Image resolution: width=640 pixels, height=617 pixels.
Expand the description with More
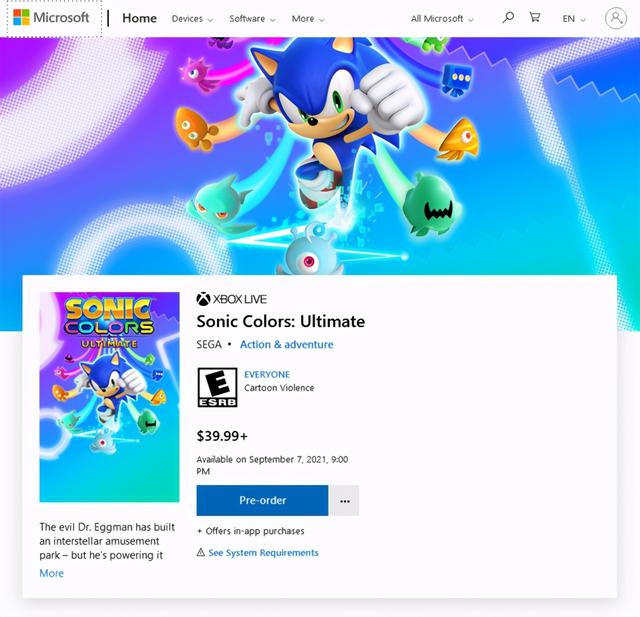click(51, 573)
